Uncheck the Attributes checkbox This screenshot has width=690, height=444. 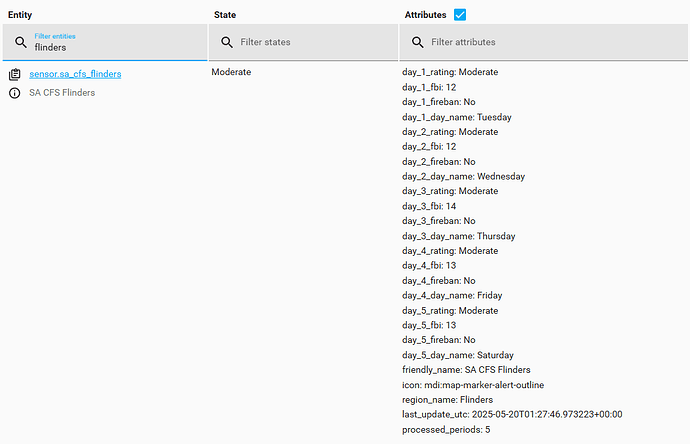(x=460, y=14)
